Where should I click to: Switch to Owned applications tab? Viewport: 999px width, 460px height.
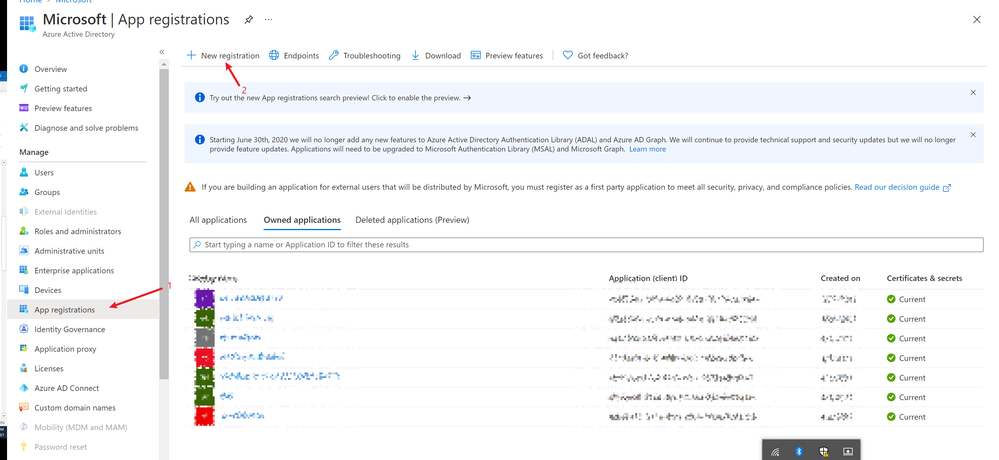[302, 220]
